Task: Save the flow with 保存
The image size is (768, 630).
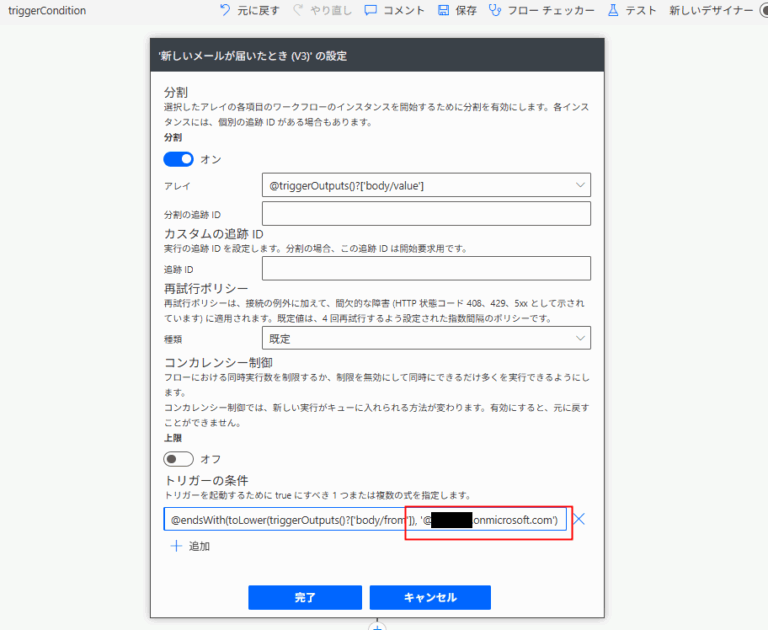Action: (x=444, y=10)
